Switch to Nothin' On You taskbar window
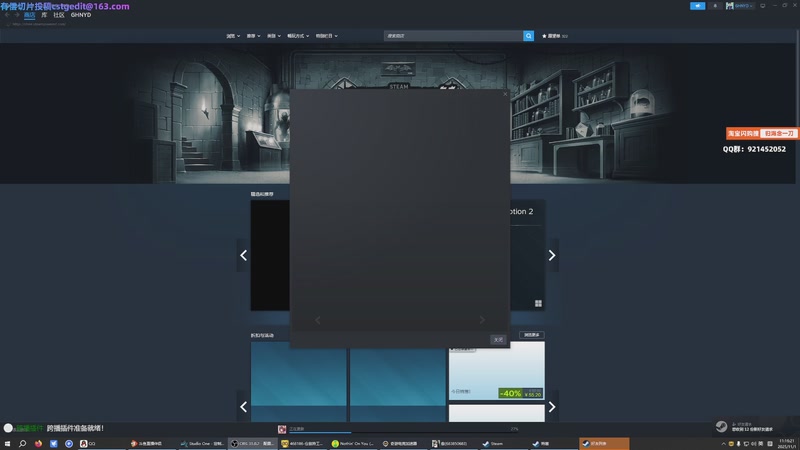Screen dimensions: 800x450 coord(352,444)
